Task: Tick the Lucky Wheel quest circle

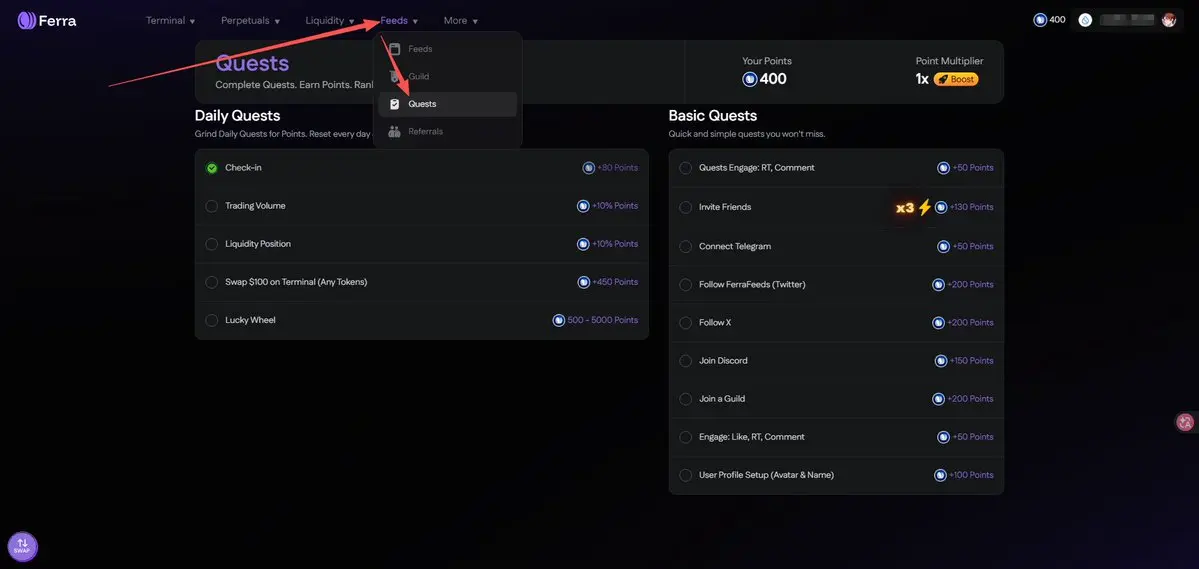Action: pos(212,320)
